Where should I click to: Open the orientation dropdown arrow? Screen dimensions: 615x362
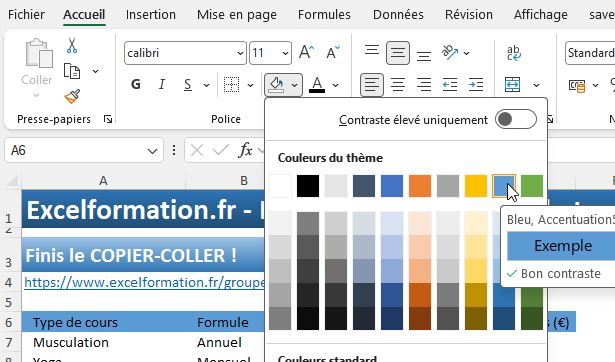[x=466, y=53]
